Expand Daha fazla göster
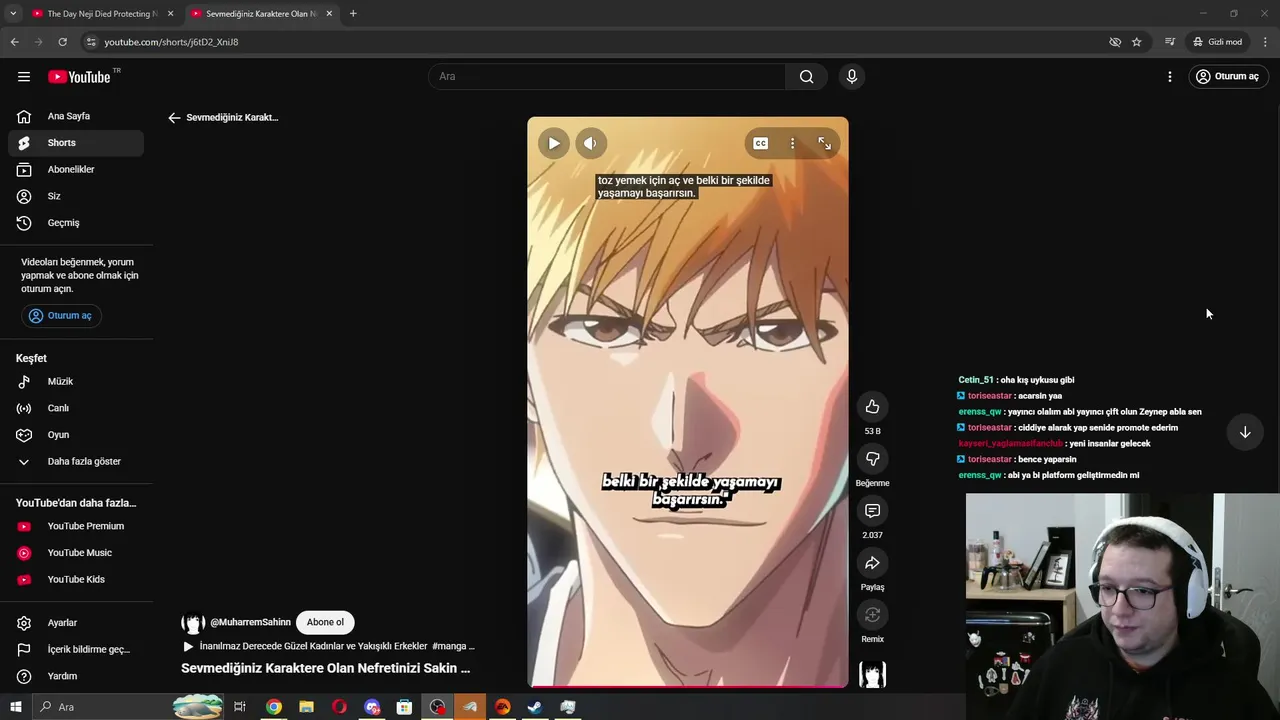 (76, 462)
